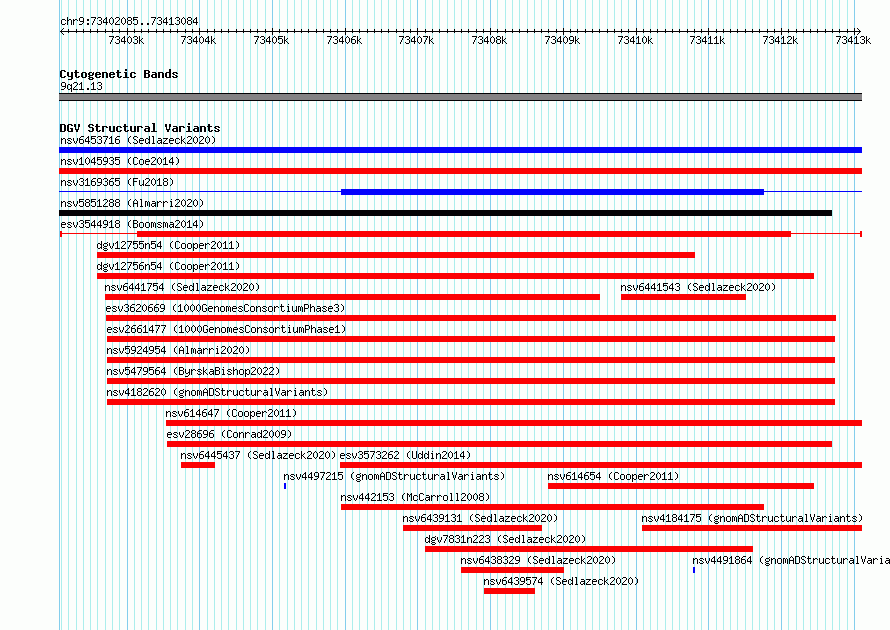Screen dimensions: 890x630
Task: Click the ruler's left scroll arrowhead
Action: pyautogui.click(x=62, y=31)
